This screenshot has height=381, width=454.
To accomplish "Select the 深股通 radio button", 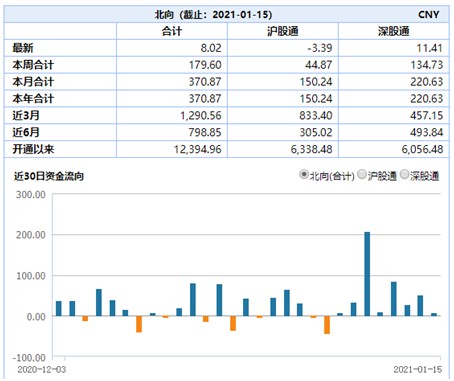I will tap(404, 174).
